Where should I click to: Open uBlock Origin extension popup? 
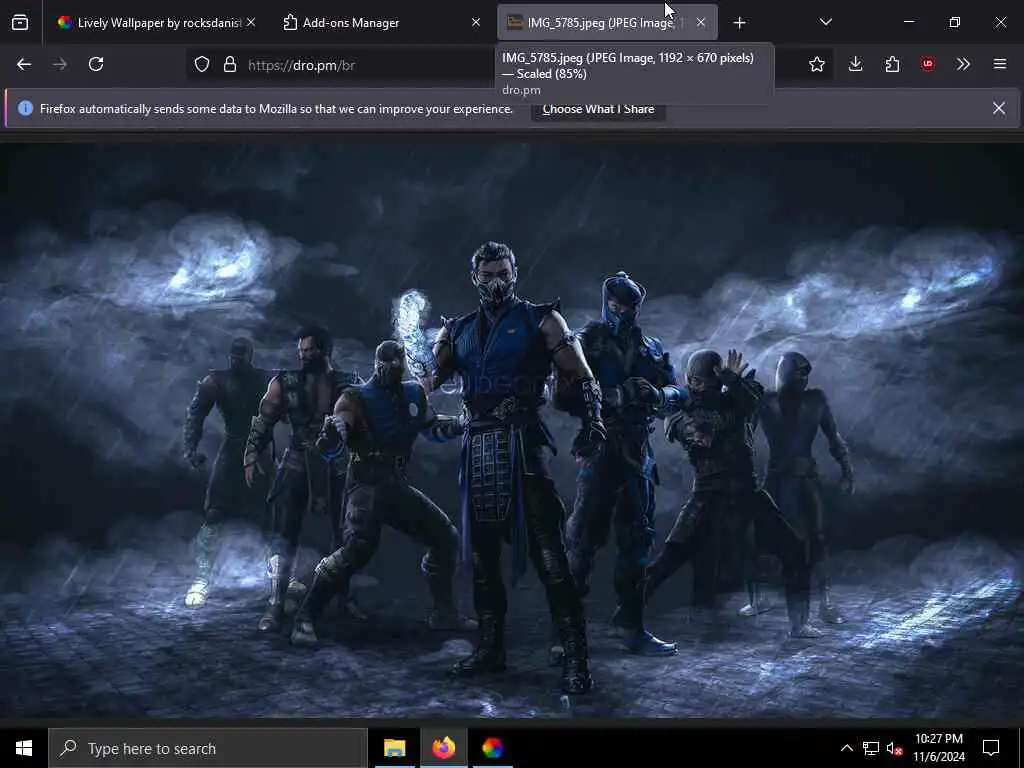(928, 64)
